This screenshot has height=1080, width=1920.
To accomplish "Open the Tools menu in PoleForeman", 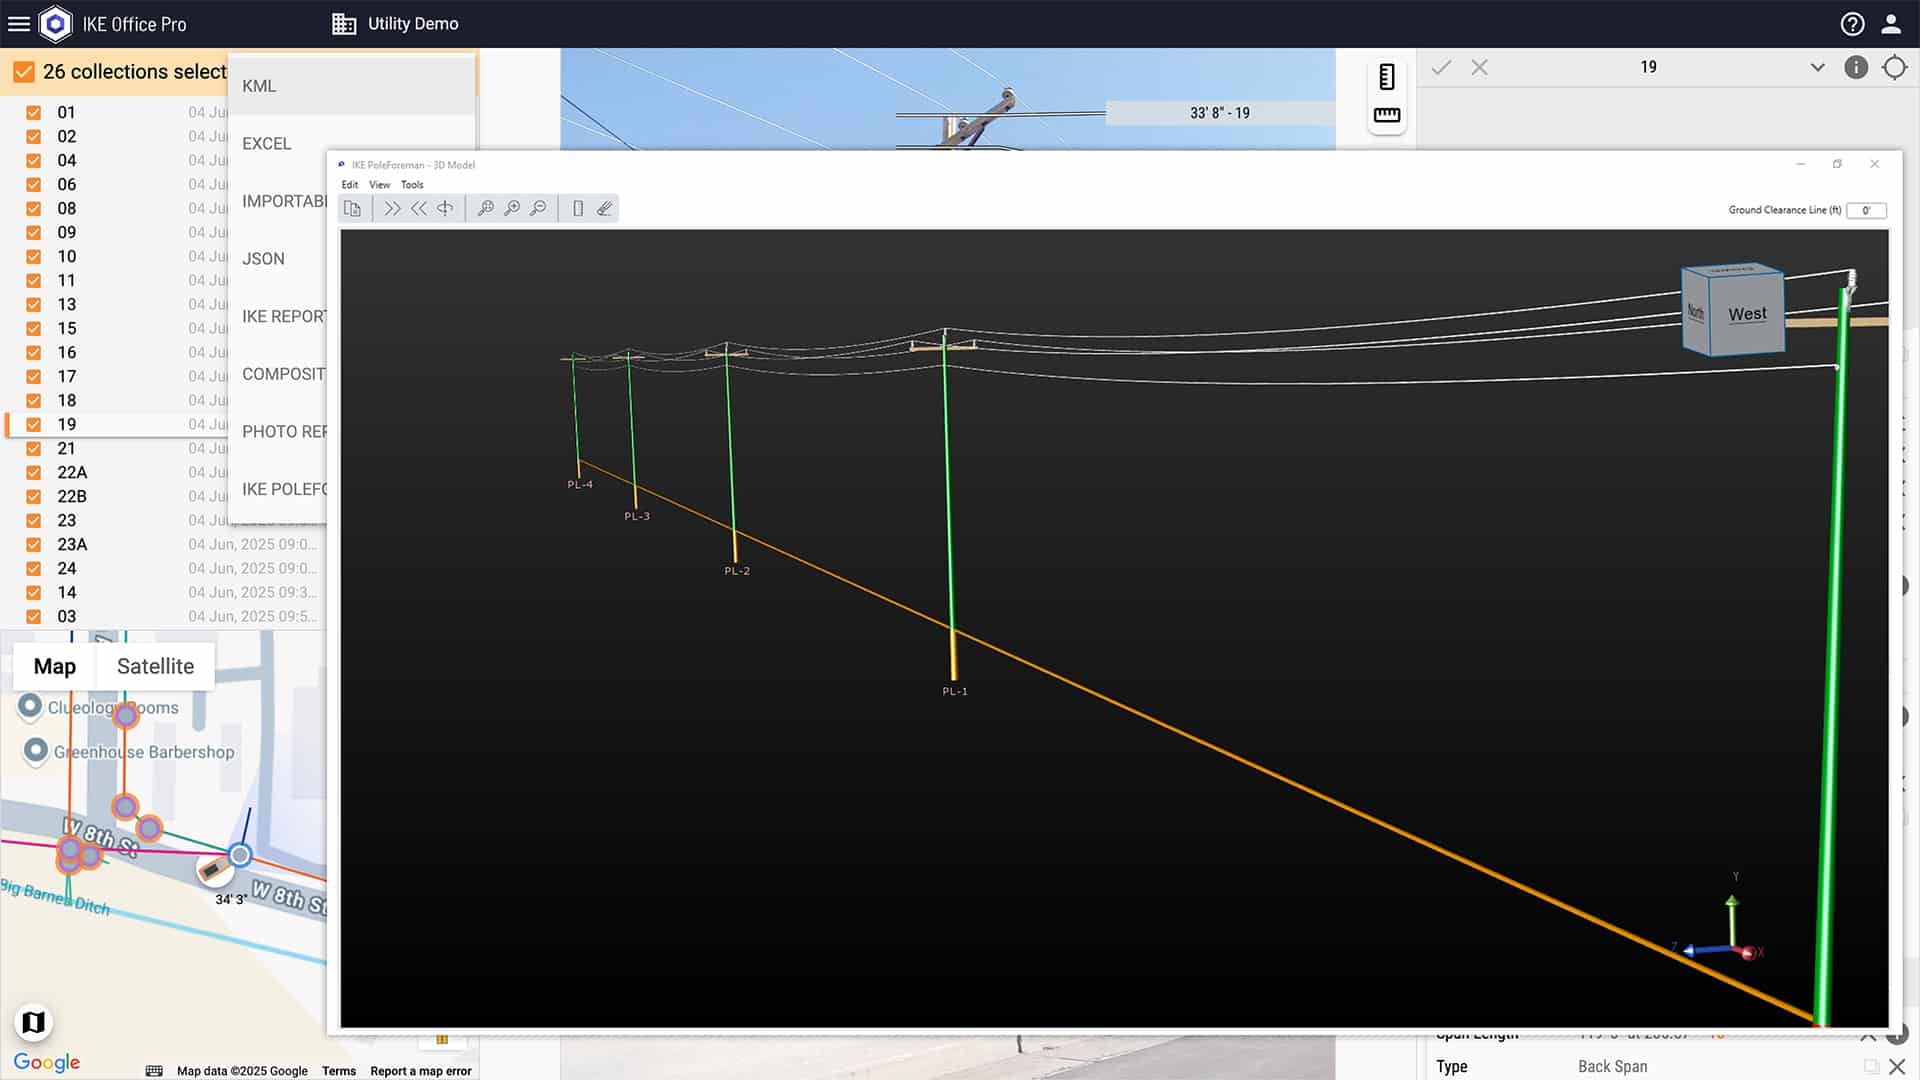I will (x=412, y=185).
